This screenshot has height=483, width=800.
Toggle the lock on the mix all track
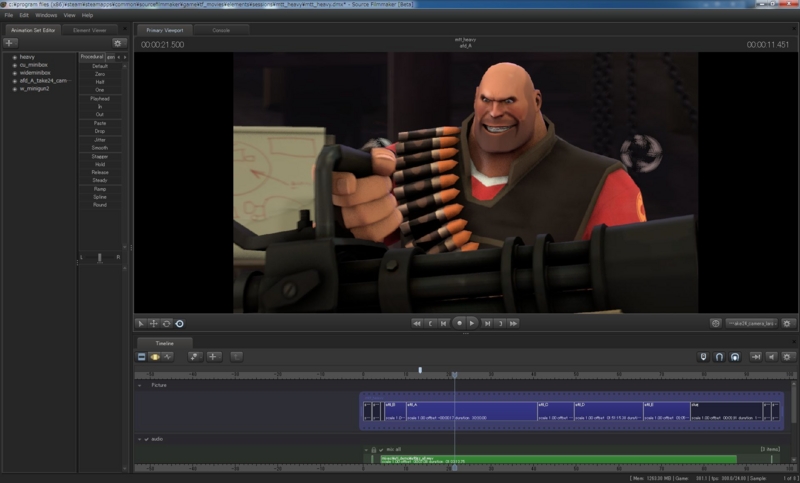click(373, 450)
